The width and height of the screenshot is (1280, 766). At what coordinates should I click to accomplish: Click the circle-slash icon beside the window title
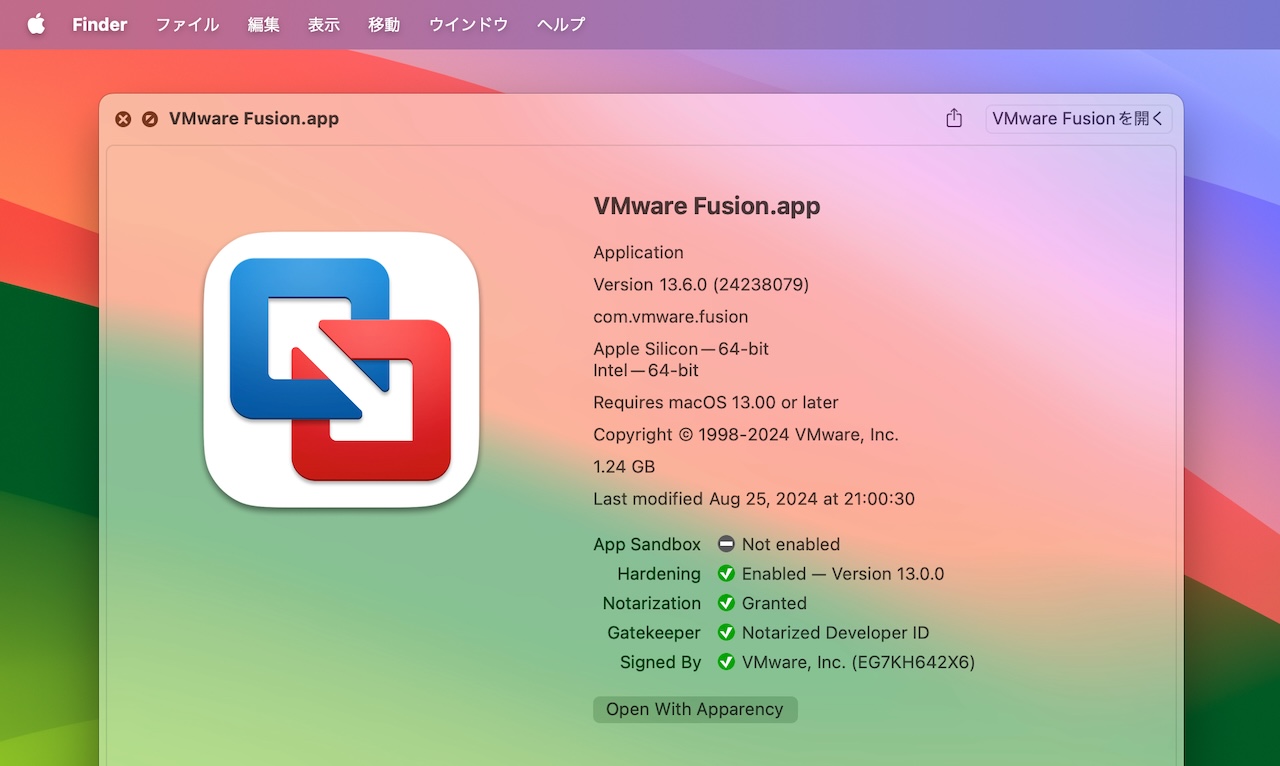coord(150,119)
